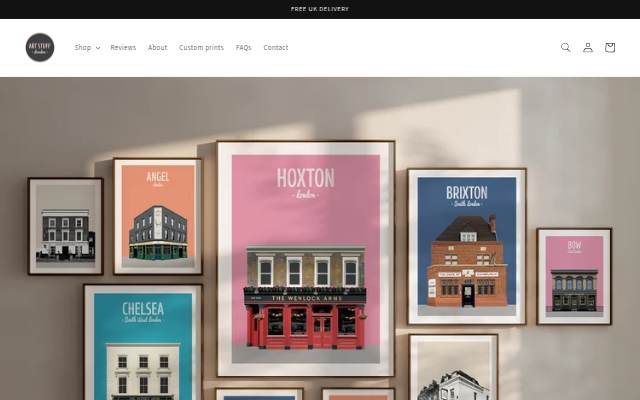
Task: Select the Brixton blue print
Action: pos(467,247)
